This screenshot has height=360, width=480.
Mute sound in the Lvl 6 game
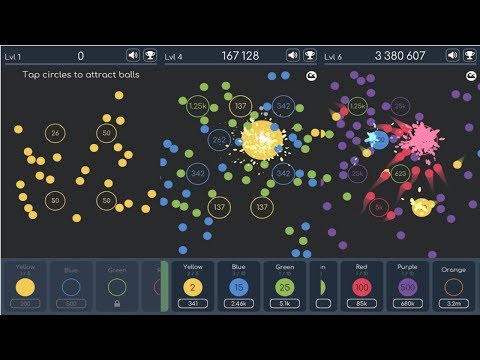pyautogui.click(x=453, y=55)
